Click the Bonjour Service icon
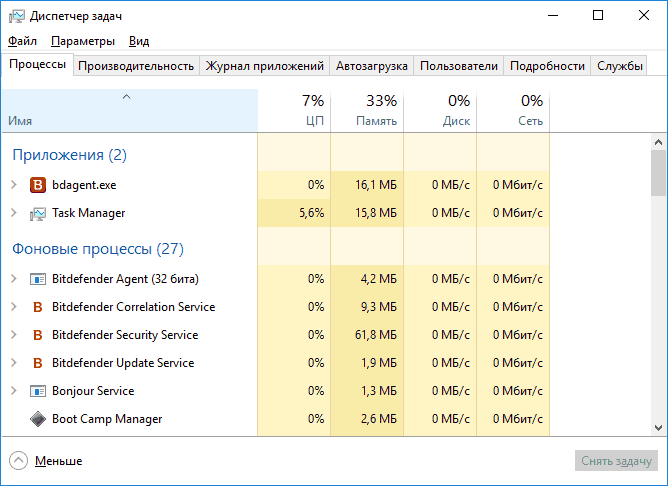 point(37,391)
